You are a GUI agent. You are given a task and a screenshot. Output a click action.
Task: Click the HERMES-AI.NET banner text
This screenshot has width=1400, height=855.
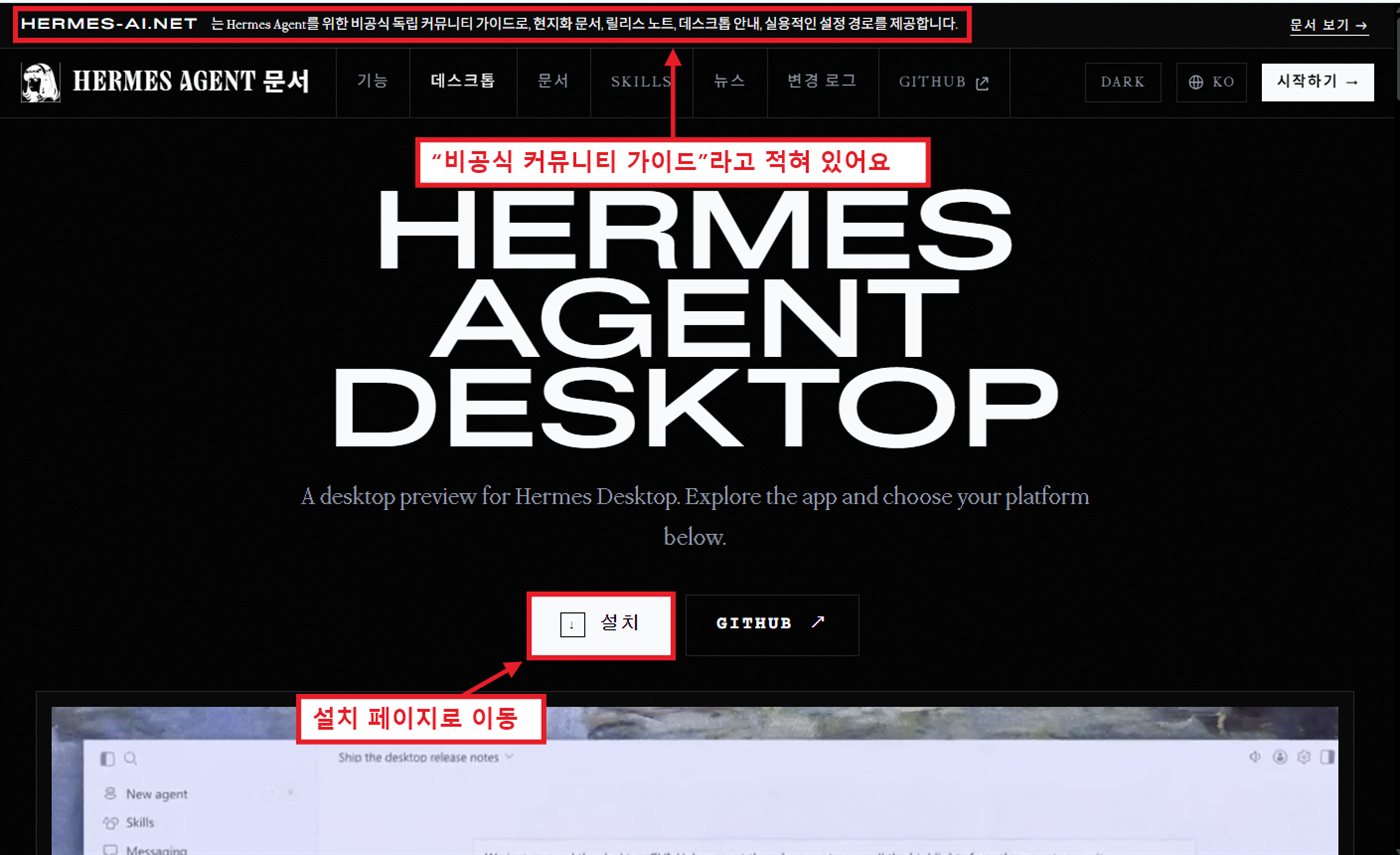click(109, 24)
